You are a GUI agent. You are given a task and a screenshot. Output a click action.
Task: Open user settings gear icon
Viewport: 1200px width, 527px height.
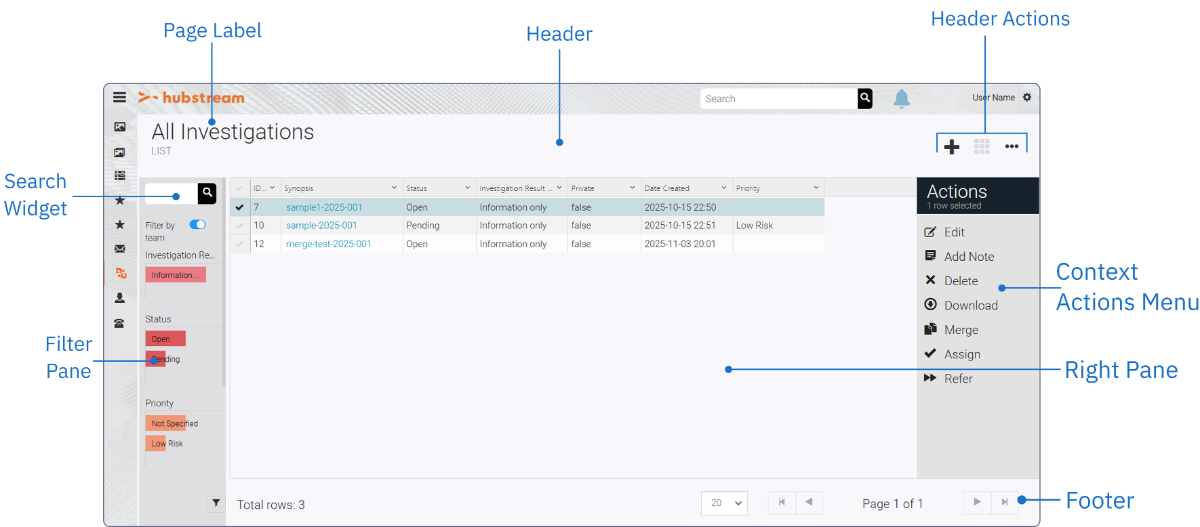click(1026, 98)
